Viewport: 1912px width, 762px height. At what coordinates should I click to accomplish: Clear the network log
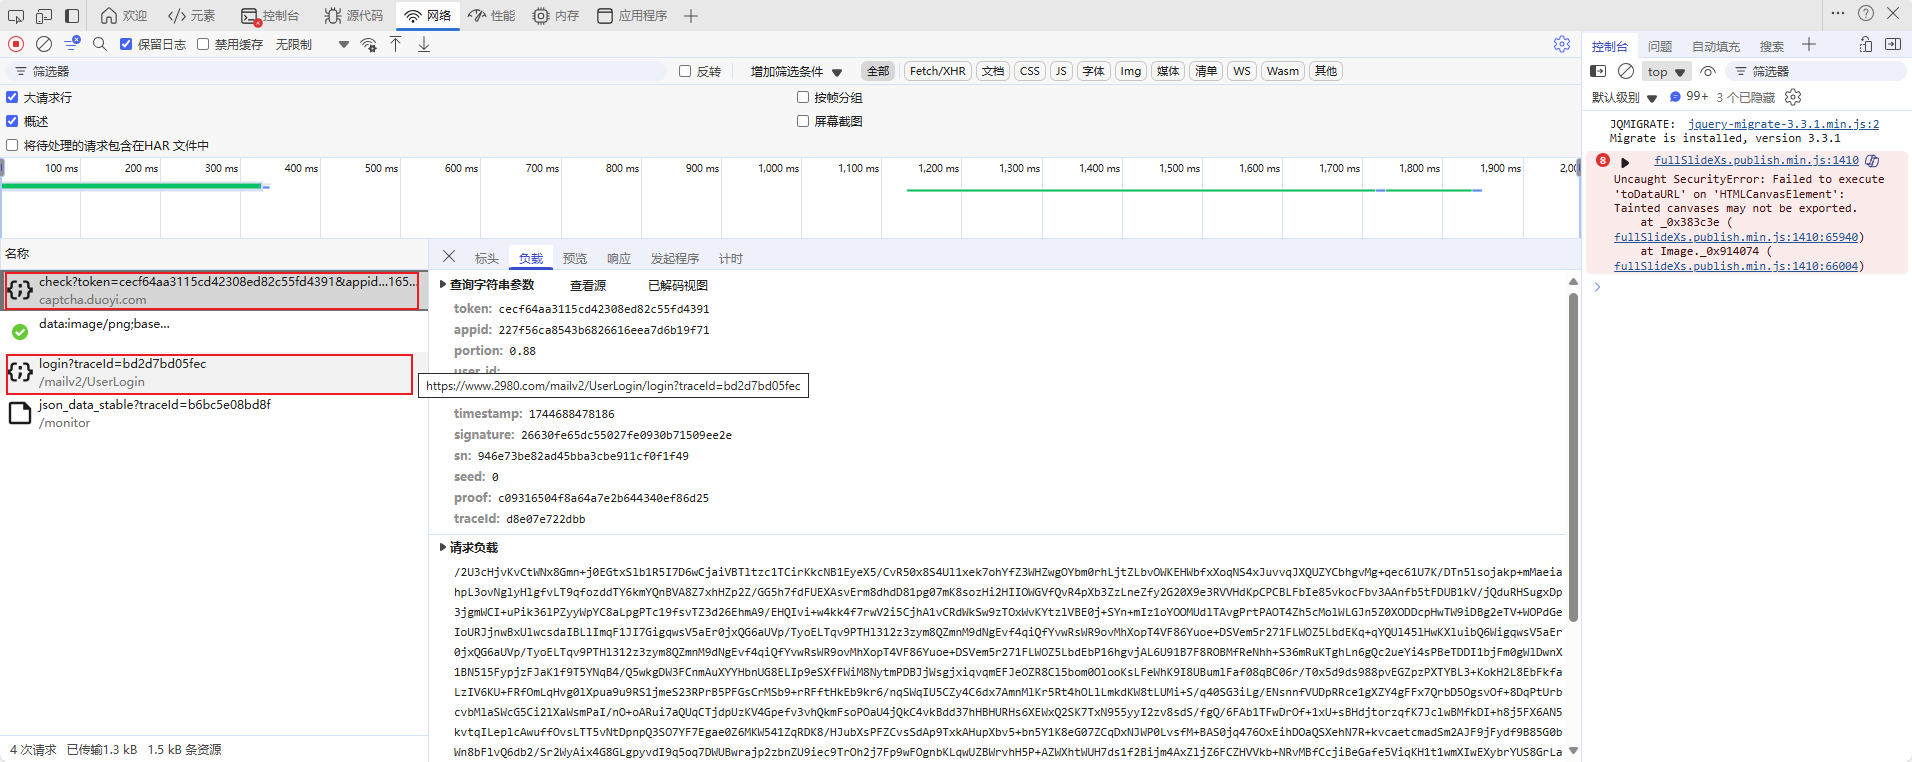(44, 44)
